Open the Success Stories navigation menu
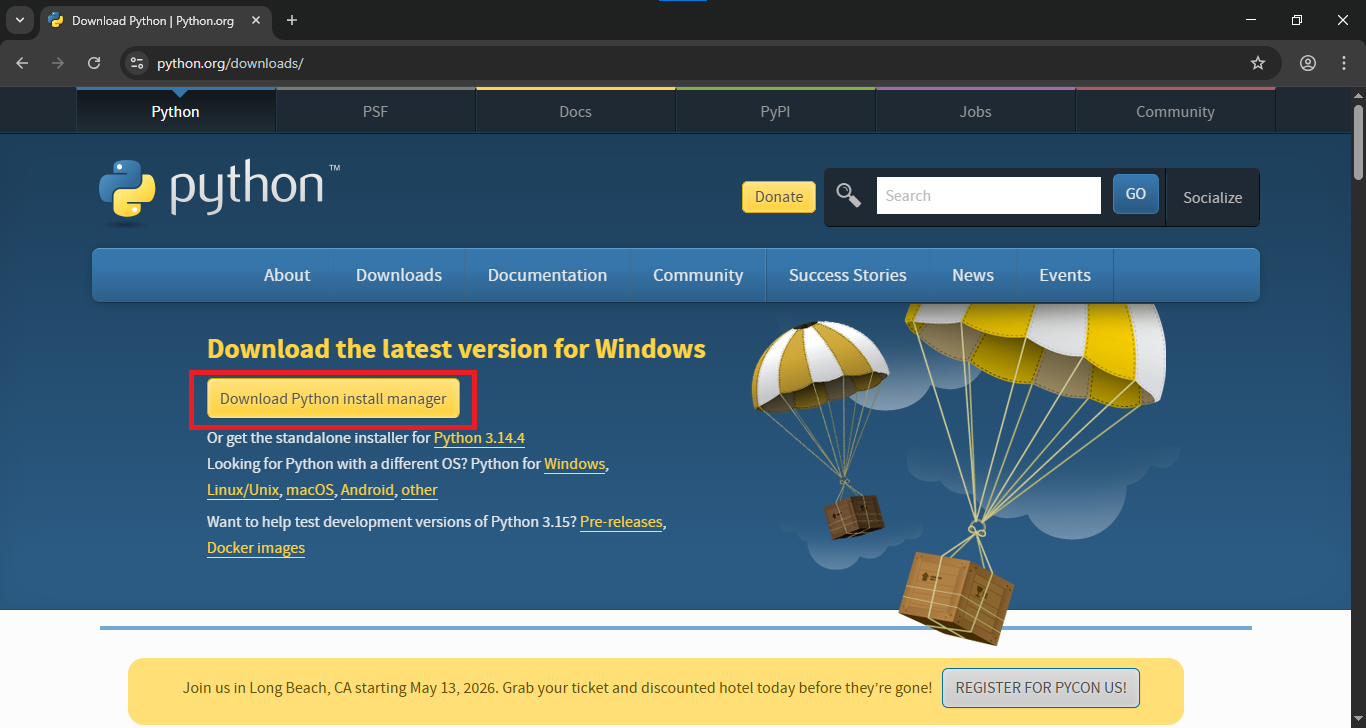The width and height of the screenshot is (1366, 728). [x=848, y=275]
